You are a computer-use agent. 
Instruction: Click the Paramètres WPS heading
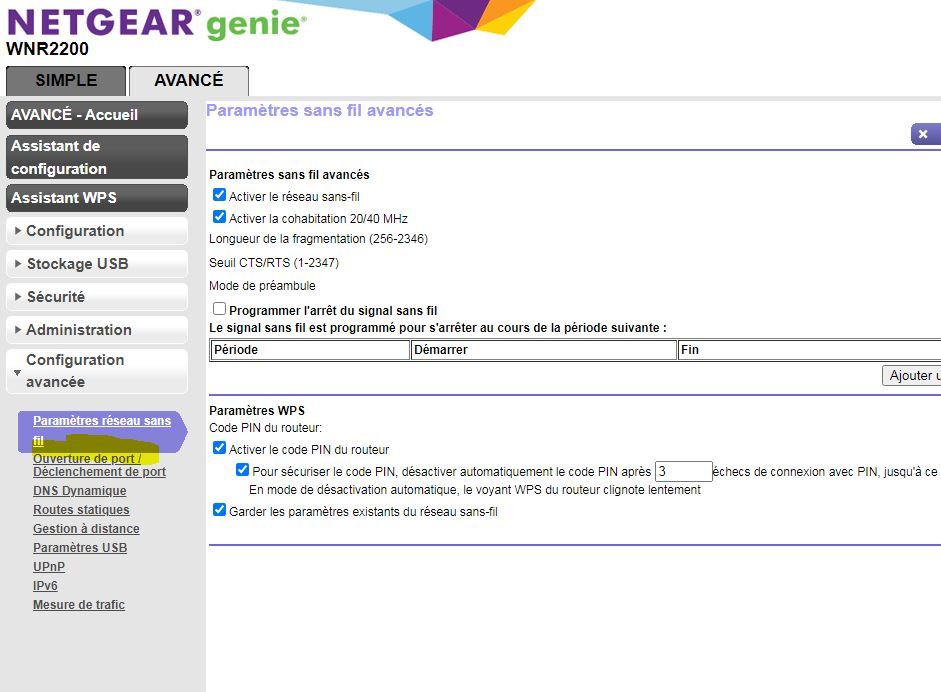[257, 411]
